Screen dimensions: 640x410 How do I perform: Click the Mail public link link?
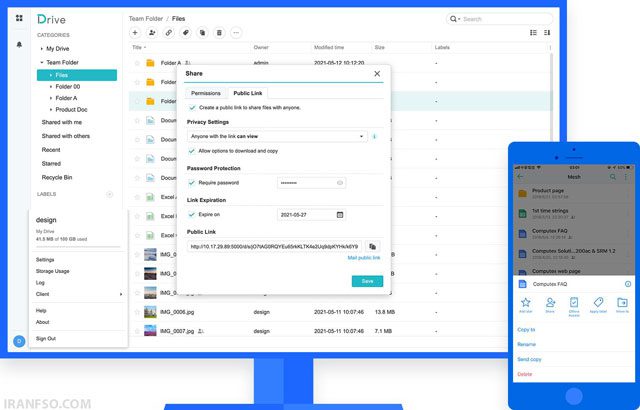pos(364,258)
